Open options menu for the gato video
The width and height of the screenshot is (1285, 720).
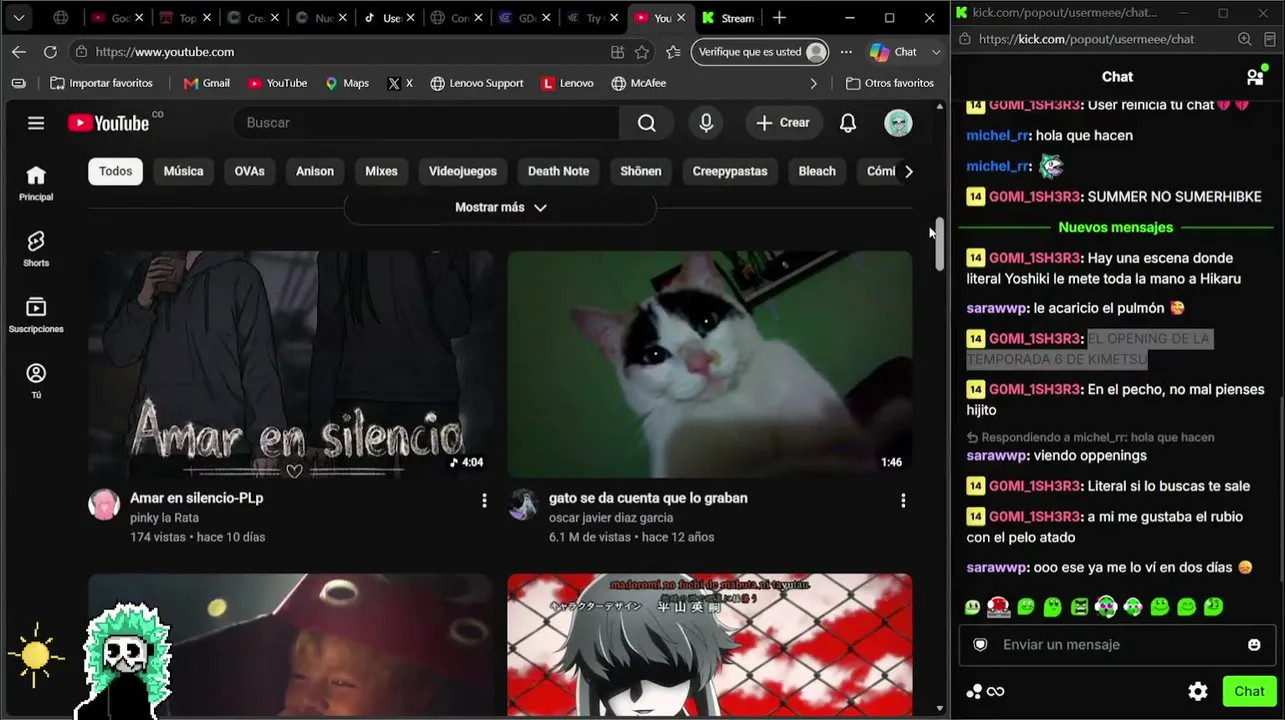point(903,500)
